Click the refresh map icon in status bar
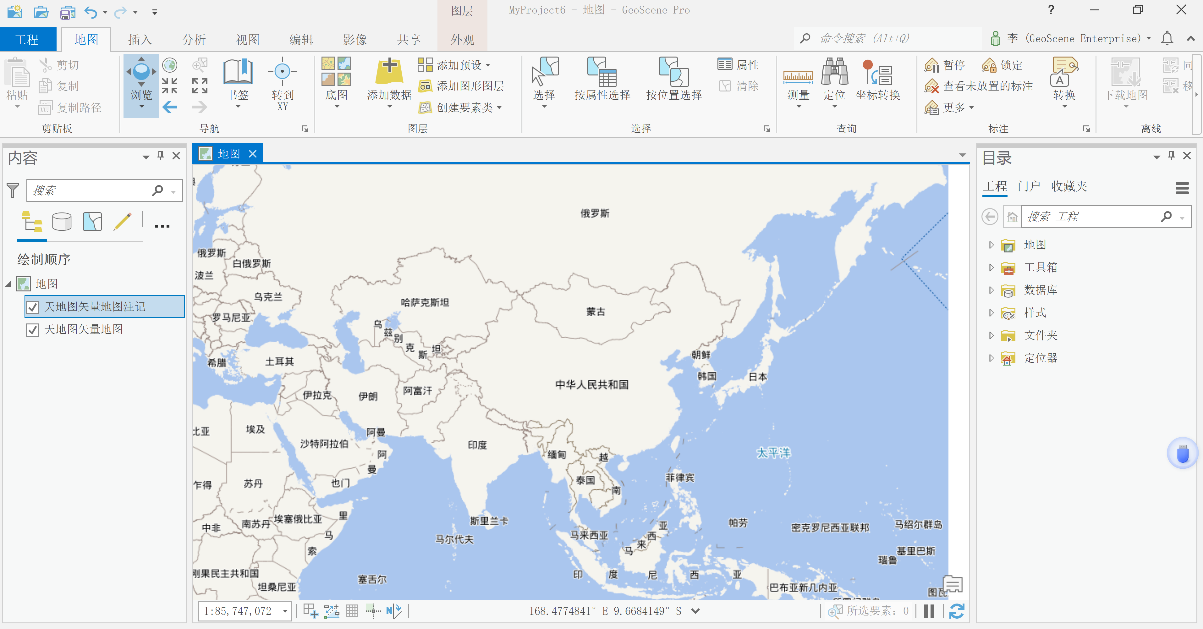The width and height of the screenshot is (1203, 629). tap(957, 611)
